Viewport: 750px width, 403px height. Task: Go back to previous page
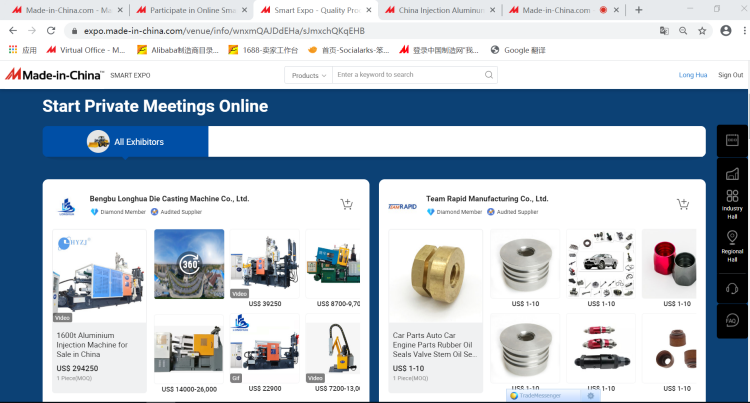(13, 31)
